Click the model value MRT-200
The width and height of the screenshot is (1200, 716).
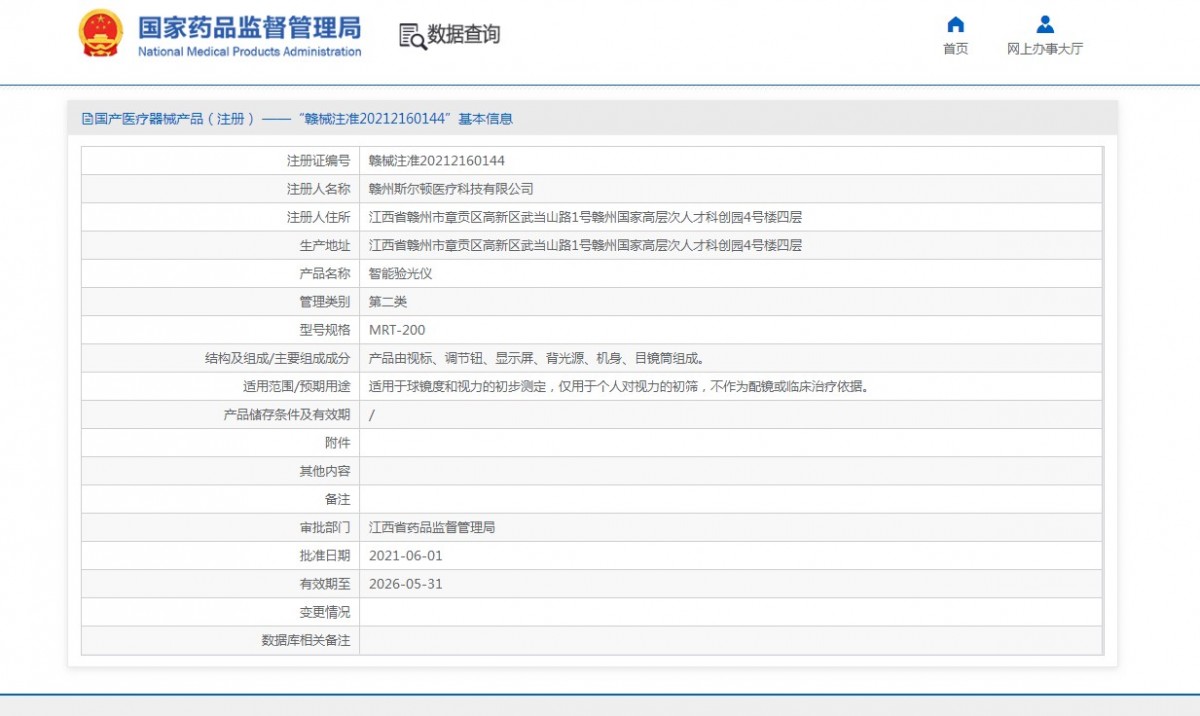(x=397, y=330)
